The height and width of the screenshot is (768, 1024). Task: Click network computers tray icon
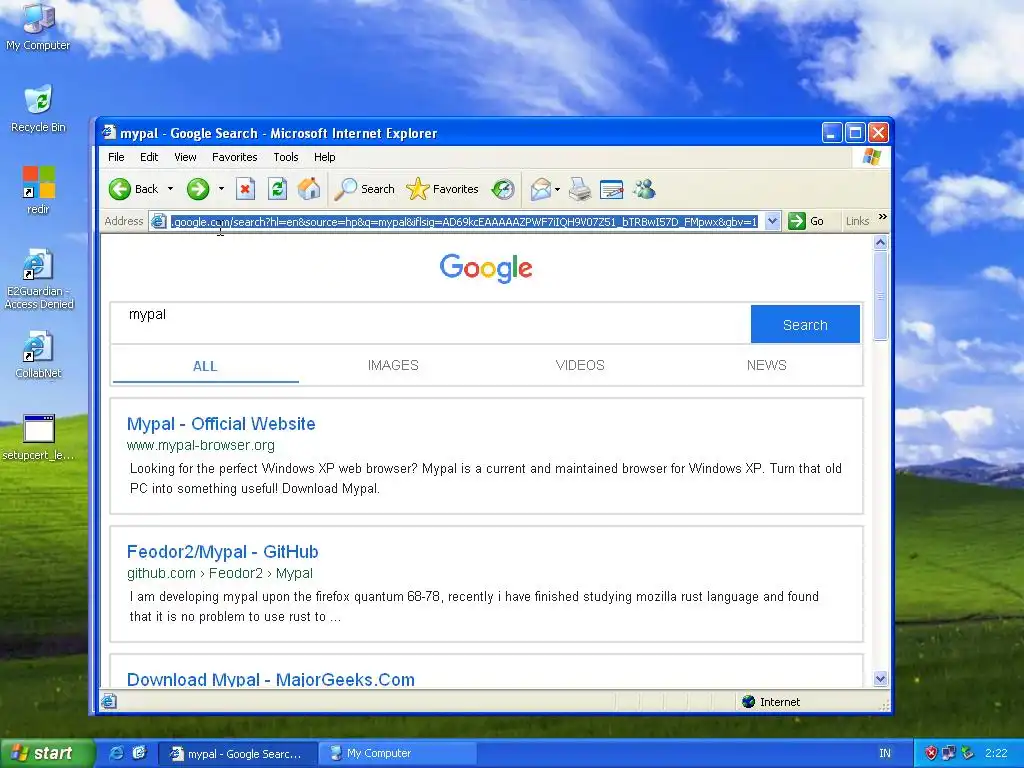pyautogui.click(x=949, y=753)
